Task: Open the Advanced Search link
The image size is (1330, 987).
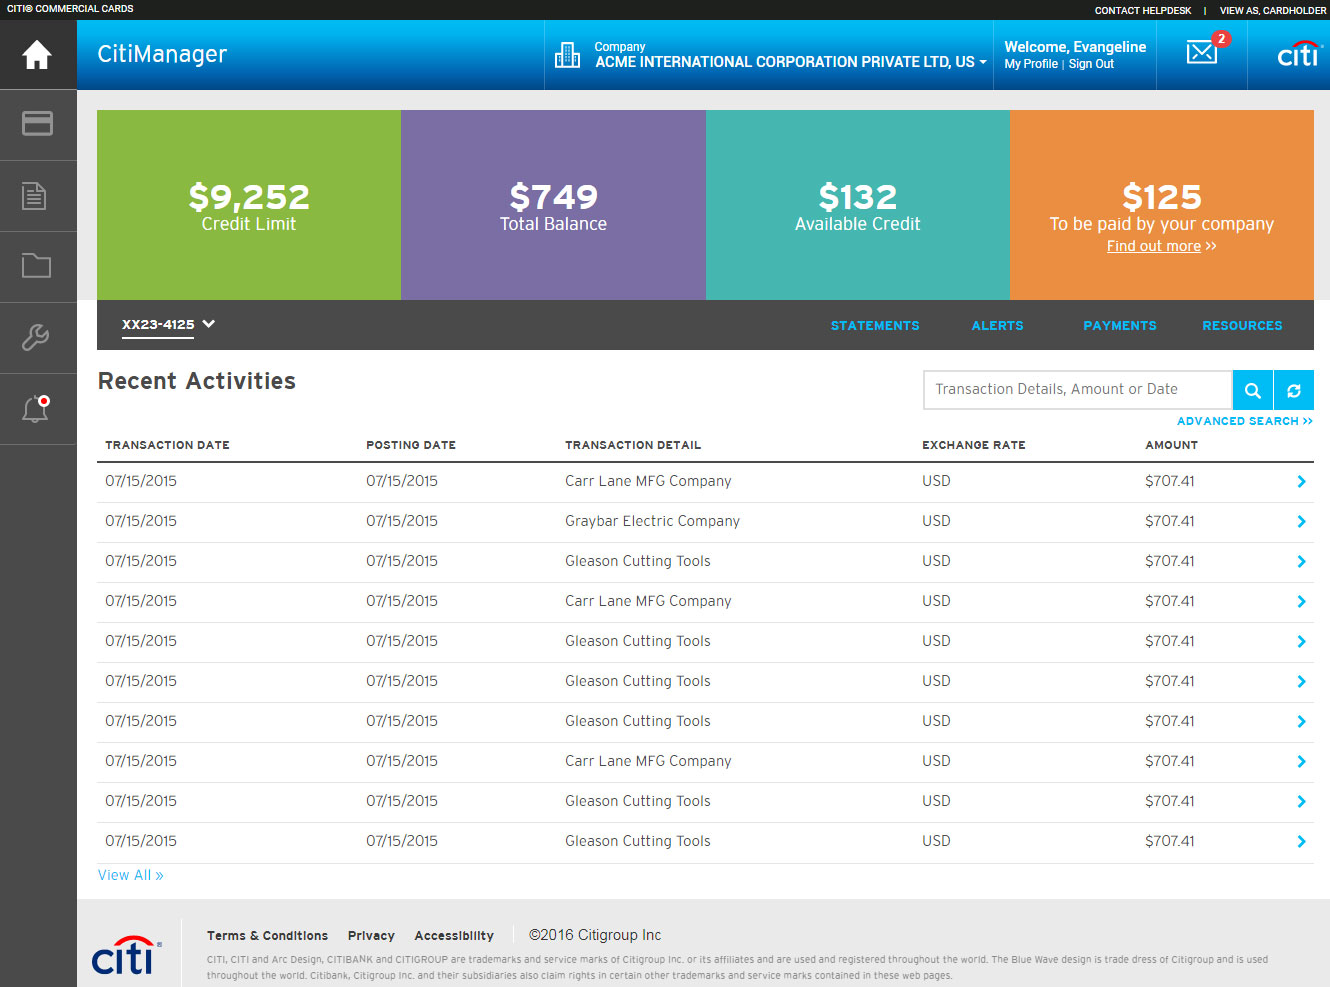Action: tap(1243, 421)
